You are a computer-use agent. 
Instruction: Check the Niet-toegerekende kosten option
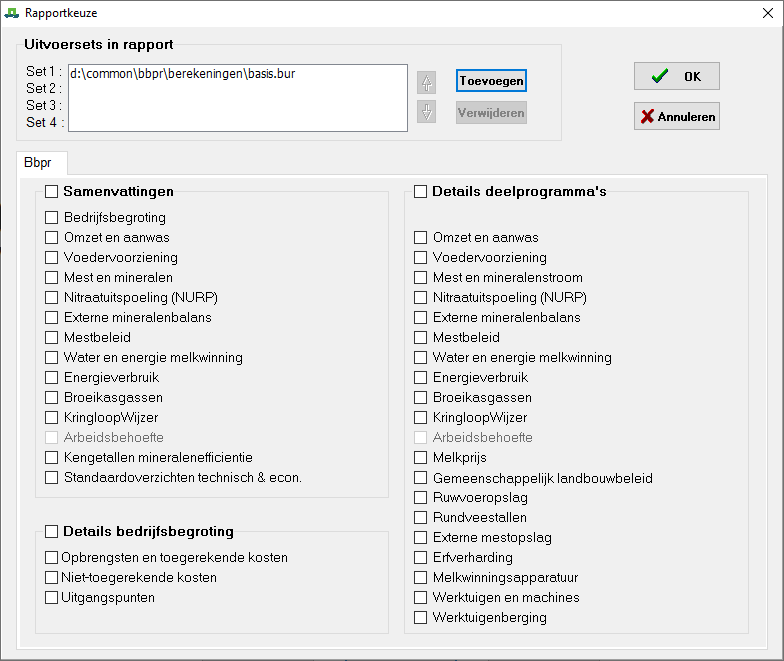[x=52, y=577]
